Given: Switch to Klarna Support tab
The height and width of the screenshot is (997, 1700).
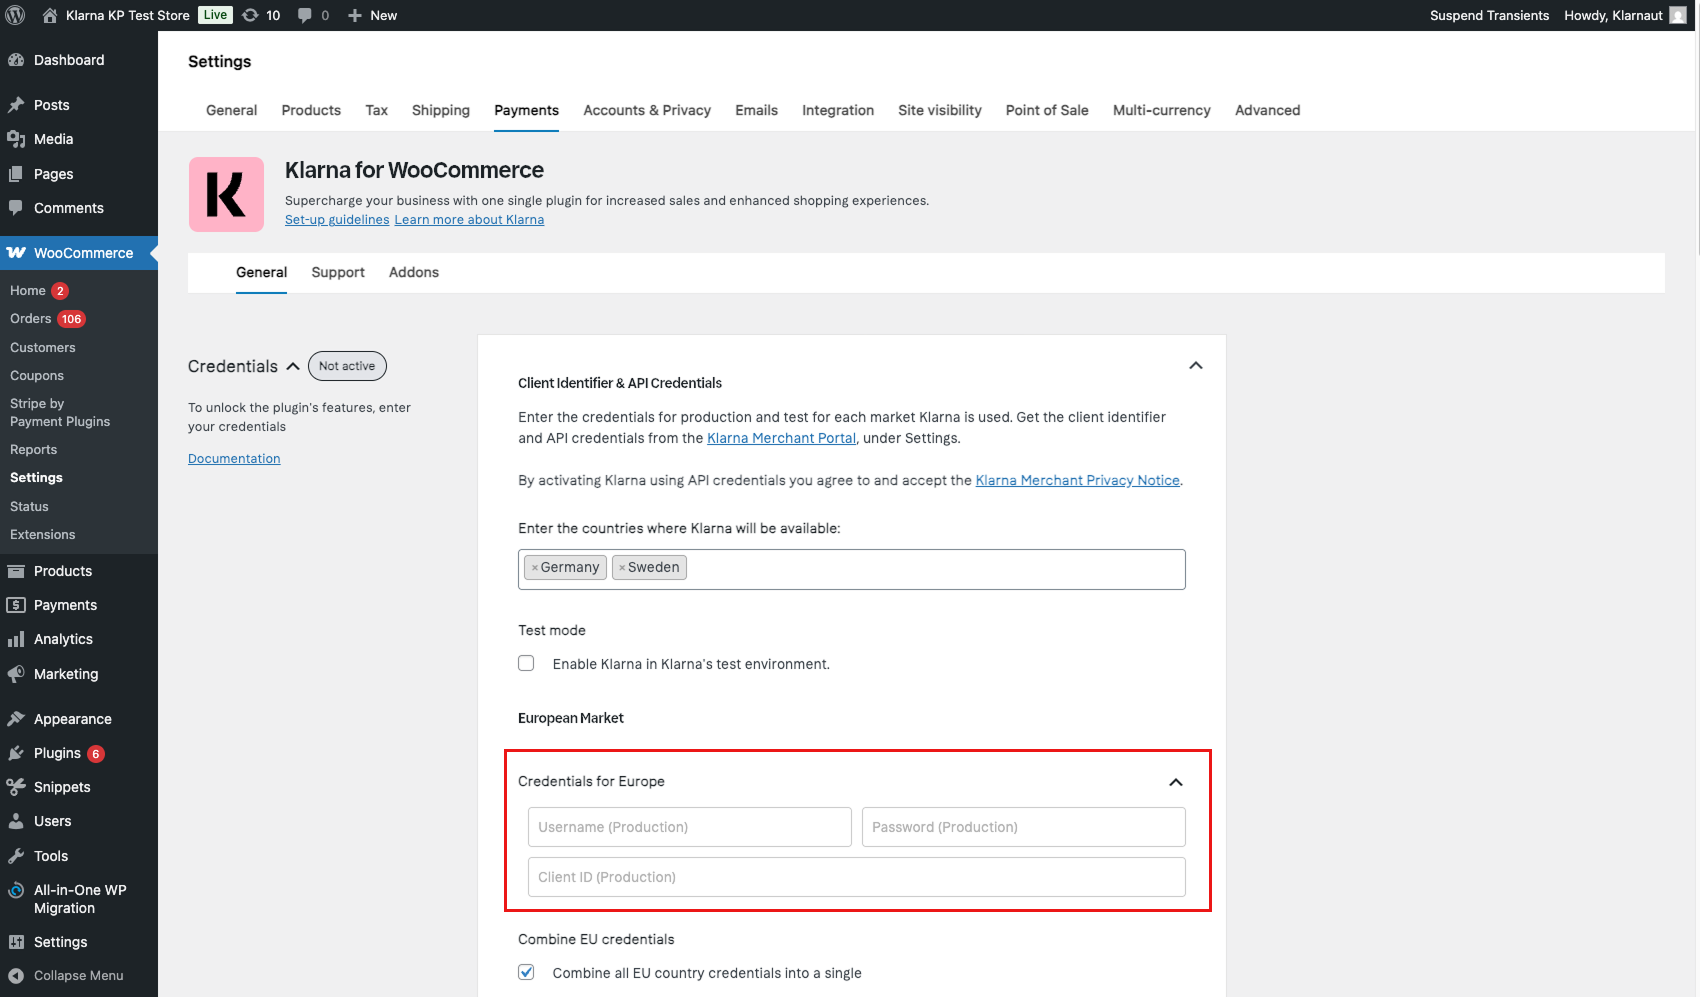Looking at the screenshot, I should (338, 272).
